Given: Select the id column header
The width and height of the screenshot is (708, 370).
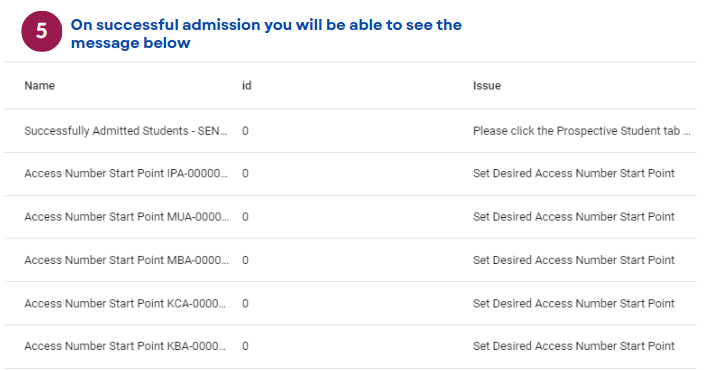Looking at the screenshot, I should pos(247,85).
